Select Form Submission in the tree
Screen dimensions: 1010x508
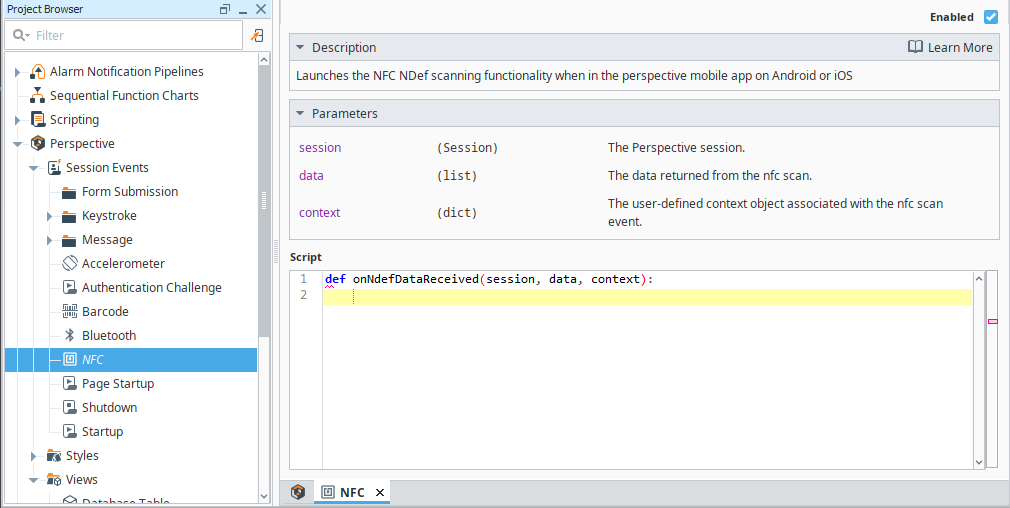point(129,191)
